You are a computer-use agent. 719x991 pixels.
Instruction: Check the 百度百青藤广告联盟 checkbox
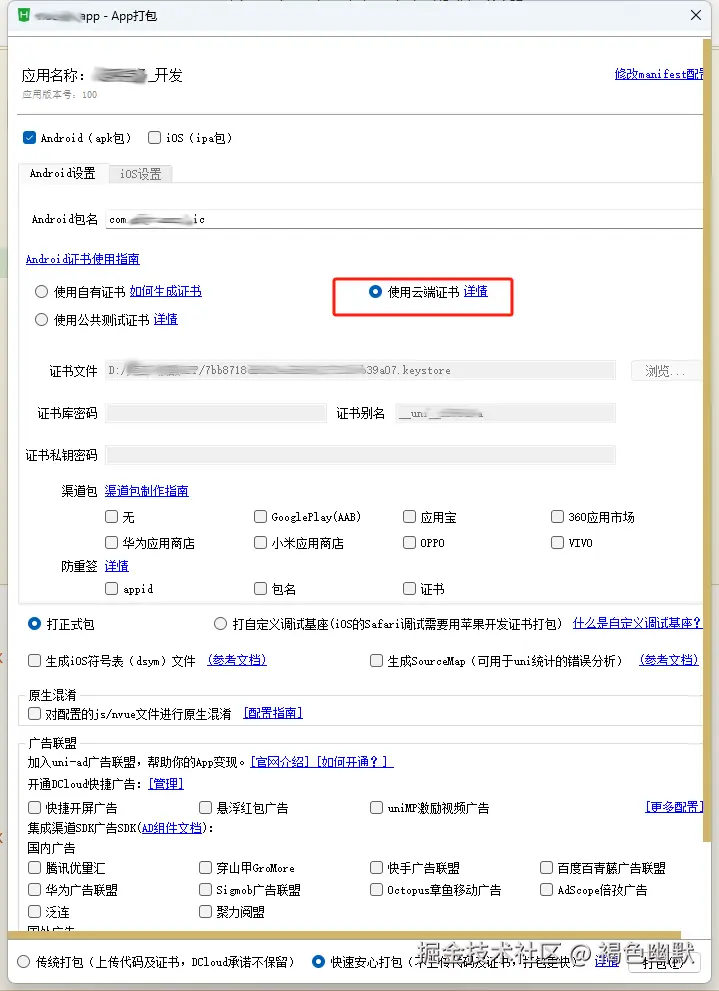[x=547, y=868]
